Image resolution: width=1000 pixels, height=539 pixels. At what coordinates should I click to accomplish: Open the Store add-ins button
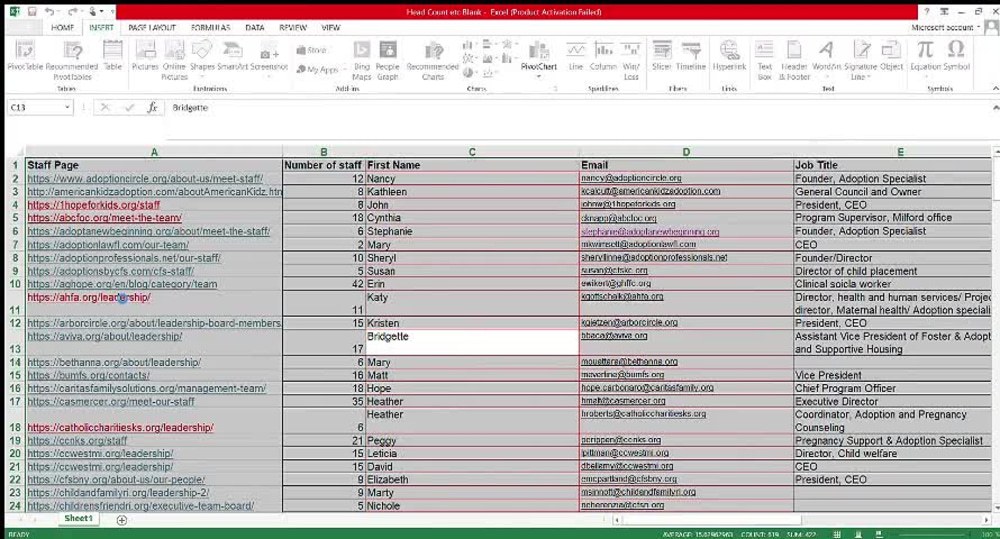311,50
